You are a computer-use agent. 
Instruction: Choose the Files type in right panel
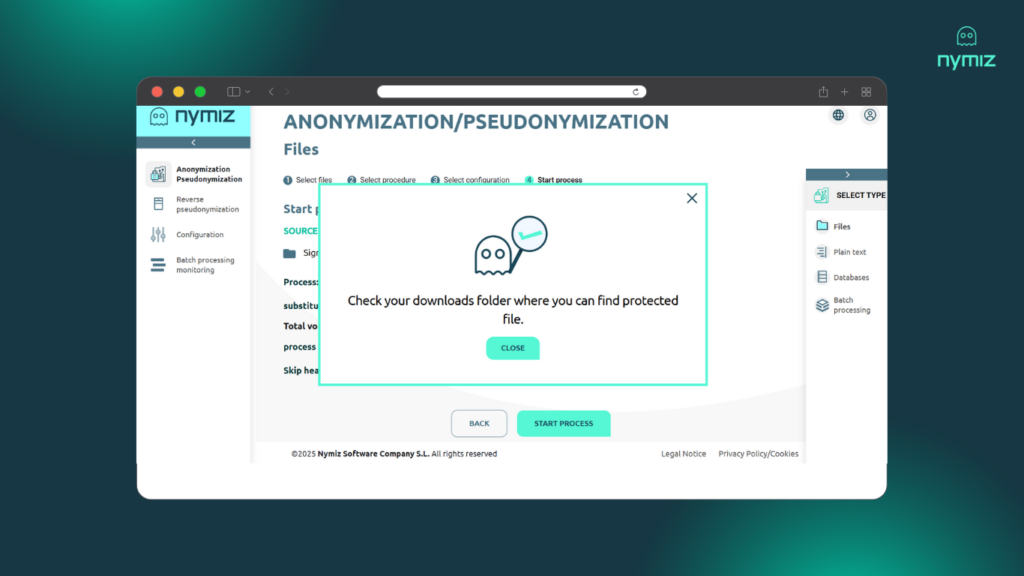(x=840, y=227)
